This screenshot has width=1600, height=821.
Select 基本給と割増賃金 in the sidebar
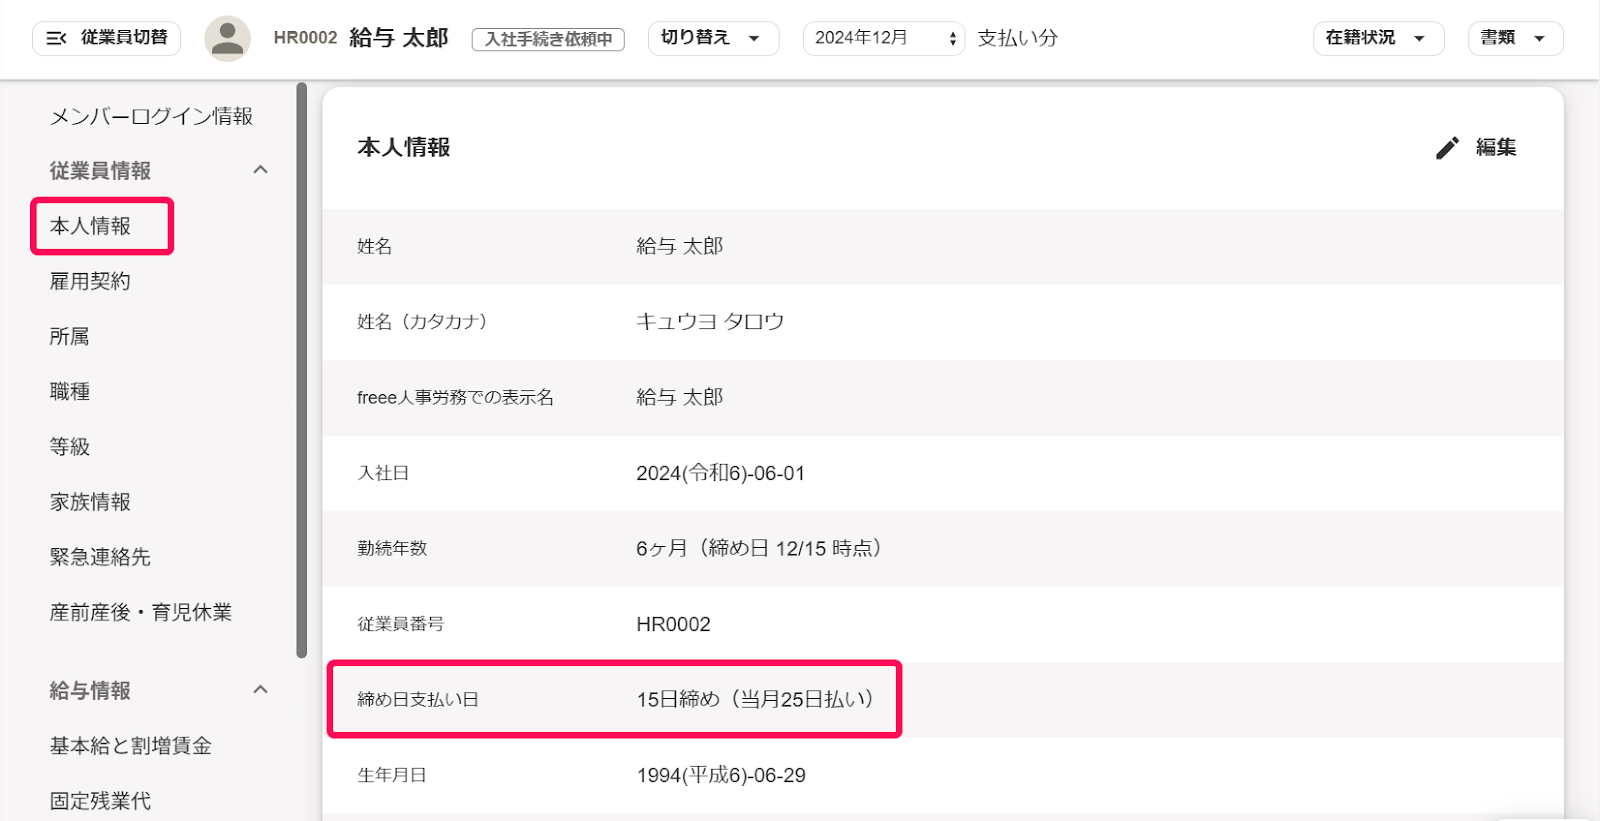coord(131,746)
